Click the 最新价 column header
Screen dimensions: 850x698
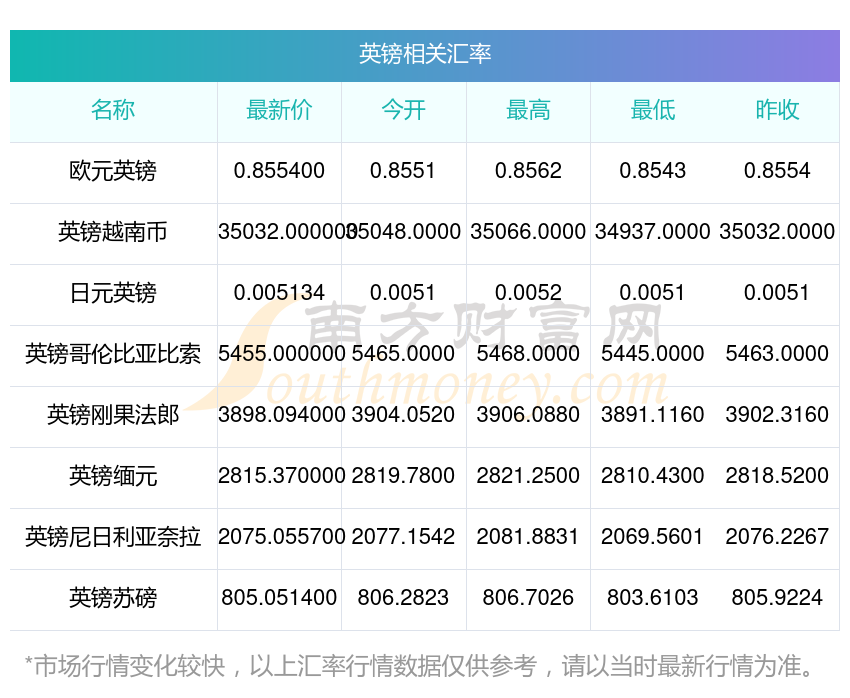click(x=279, y=110)
